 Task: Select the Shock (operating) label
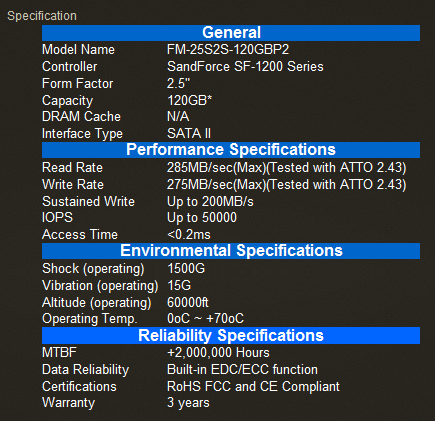tap(93, 269)
